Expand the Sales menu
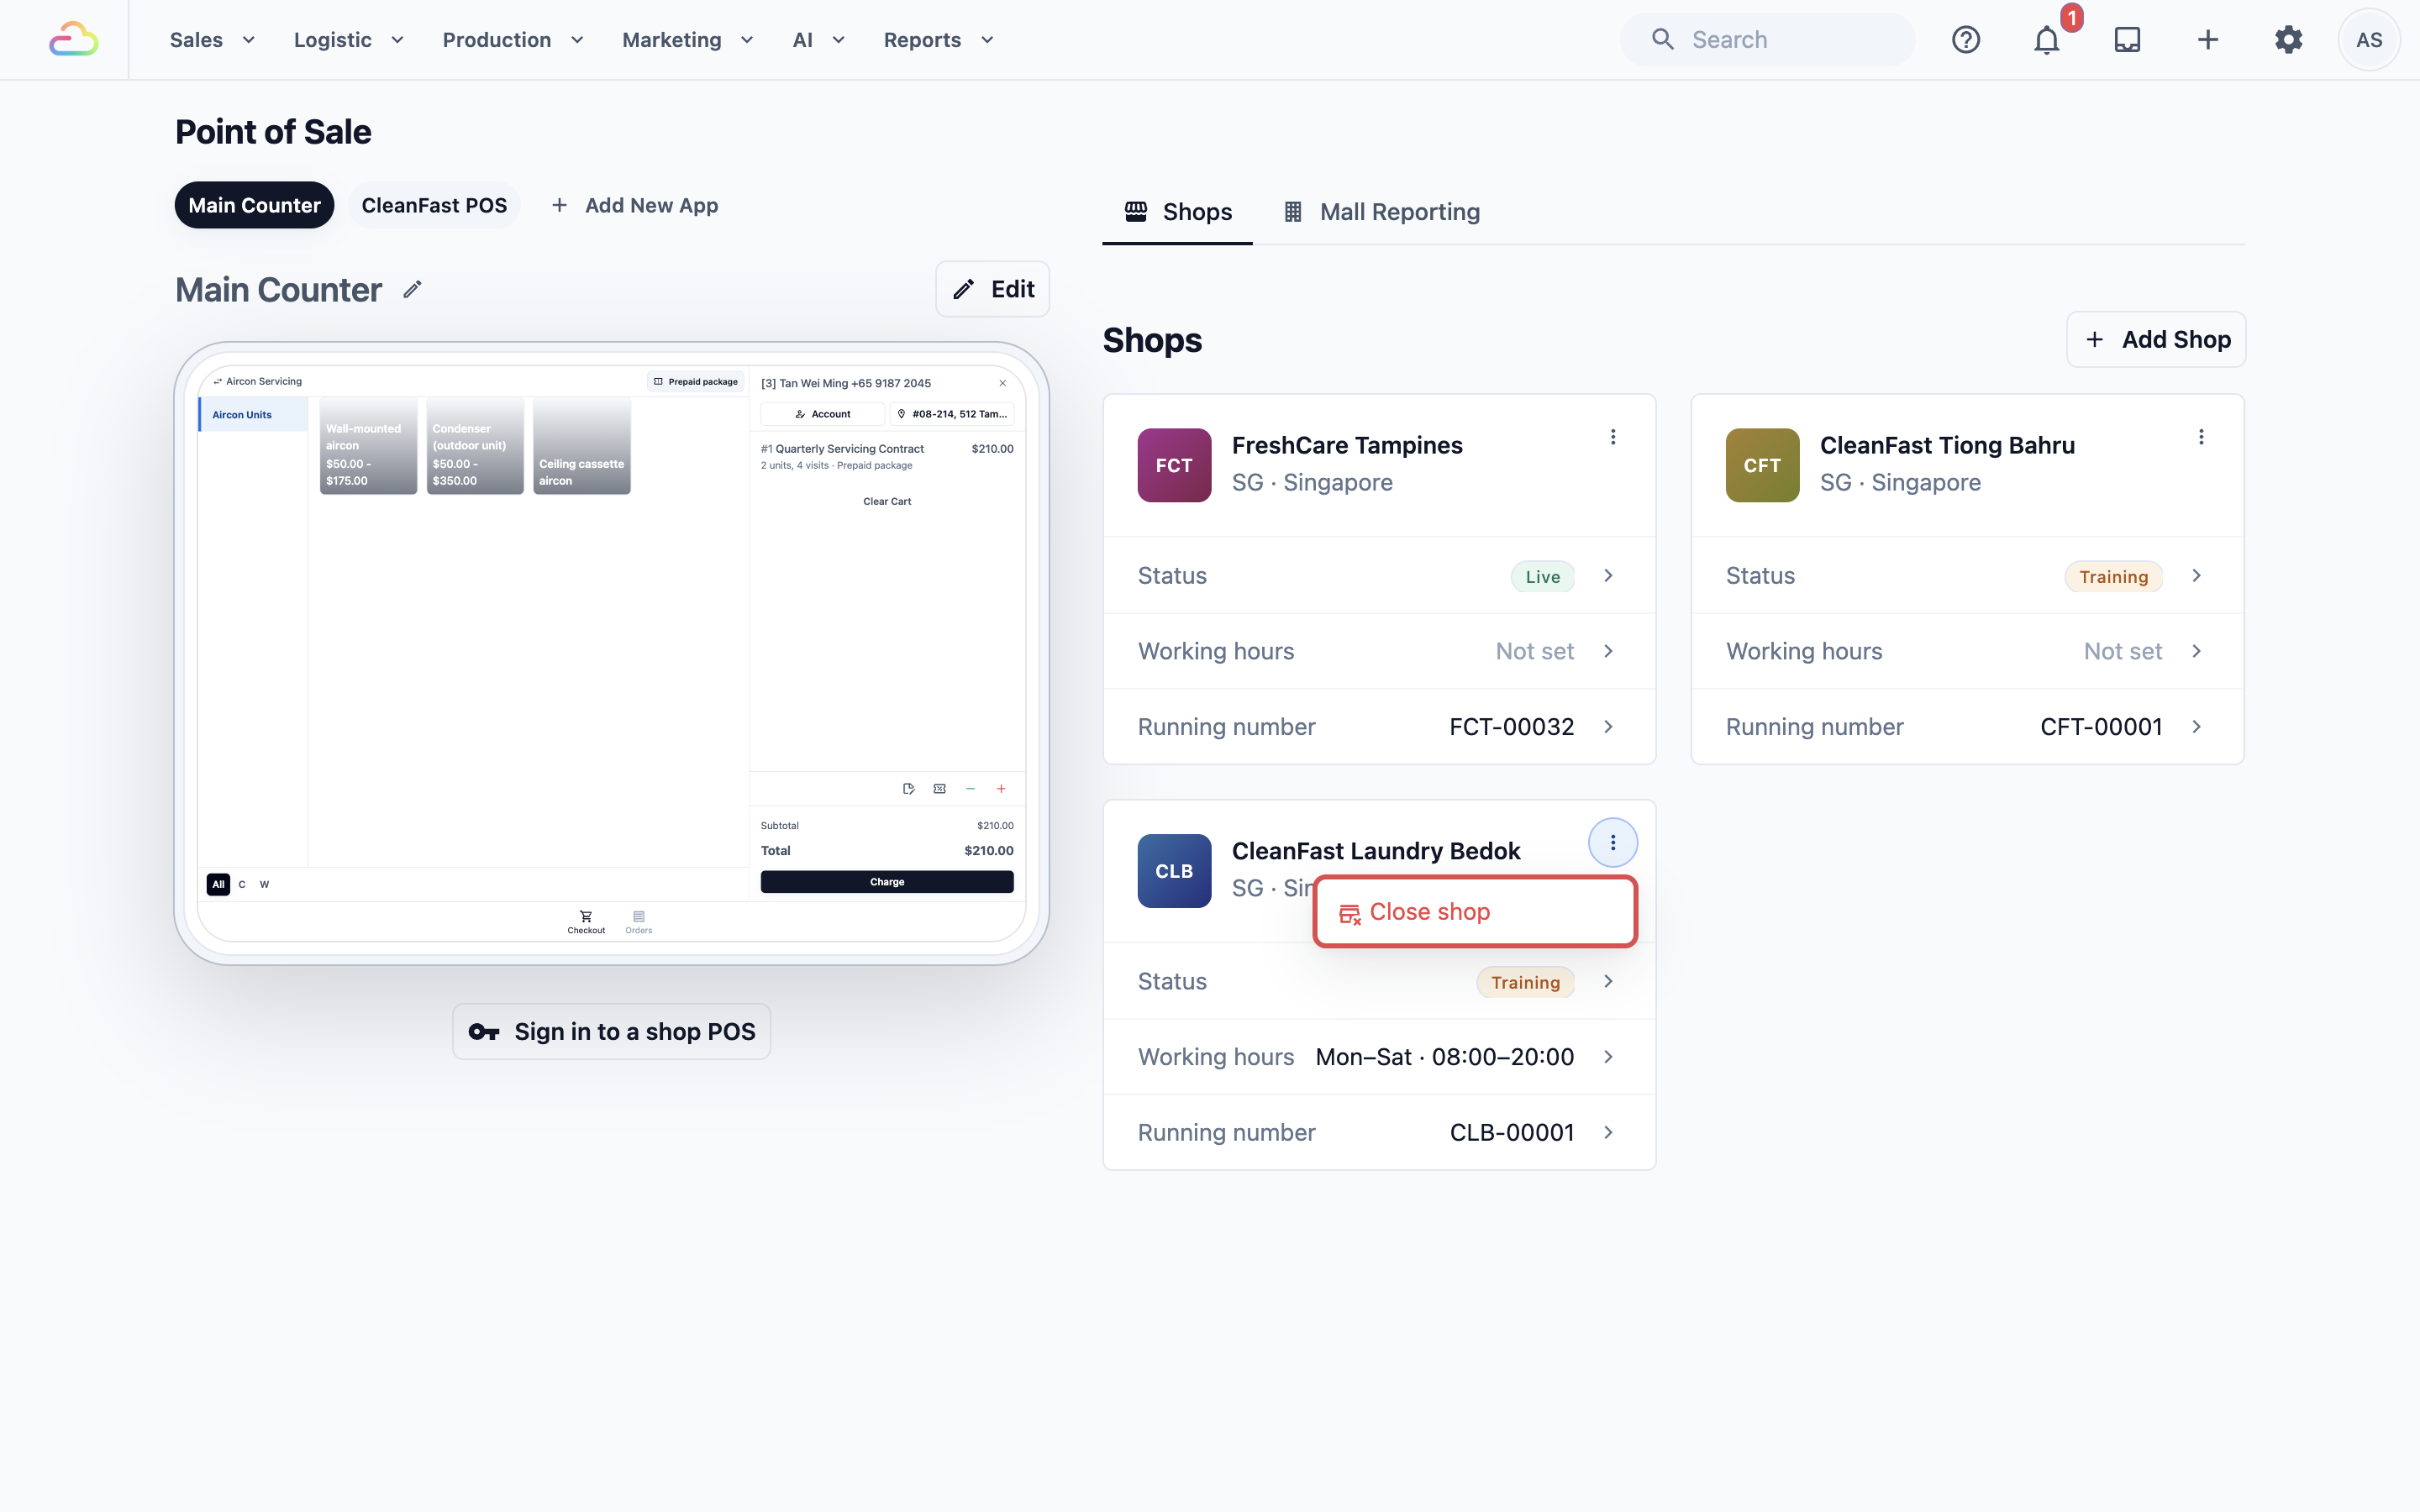The image size is (2420, 1512). [x=213, y=40]
